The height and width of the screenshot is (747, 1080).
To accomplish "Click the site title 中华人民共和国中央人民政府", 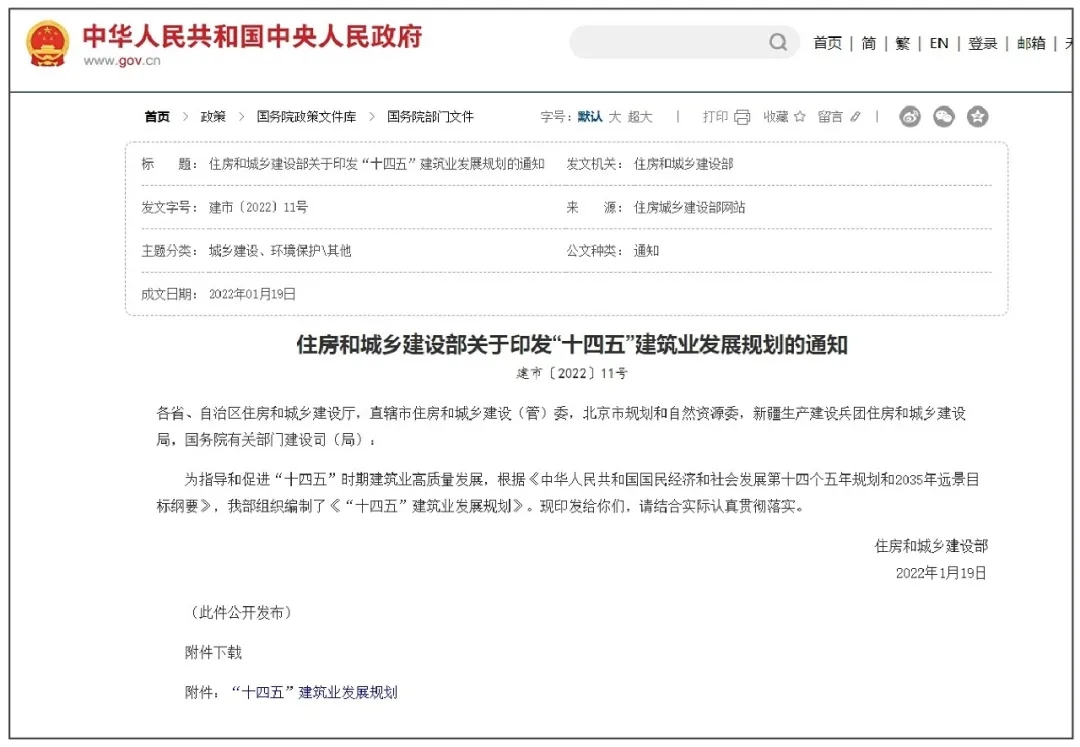I will pyautogui.click(x=252, y=36).
